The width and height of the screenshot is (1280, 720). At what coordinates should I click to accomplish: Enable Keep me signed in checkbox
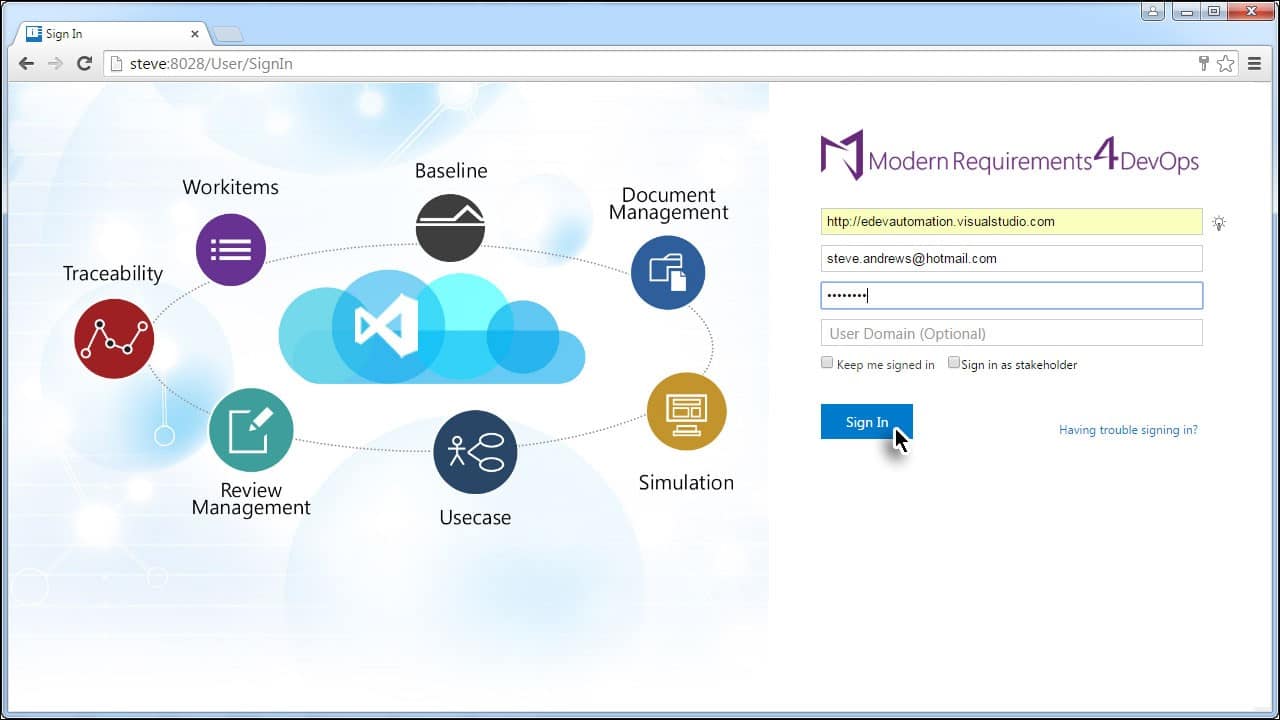[x=827, y=363]
